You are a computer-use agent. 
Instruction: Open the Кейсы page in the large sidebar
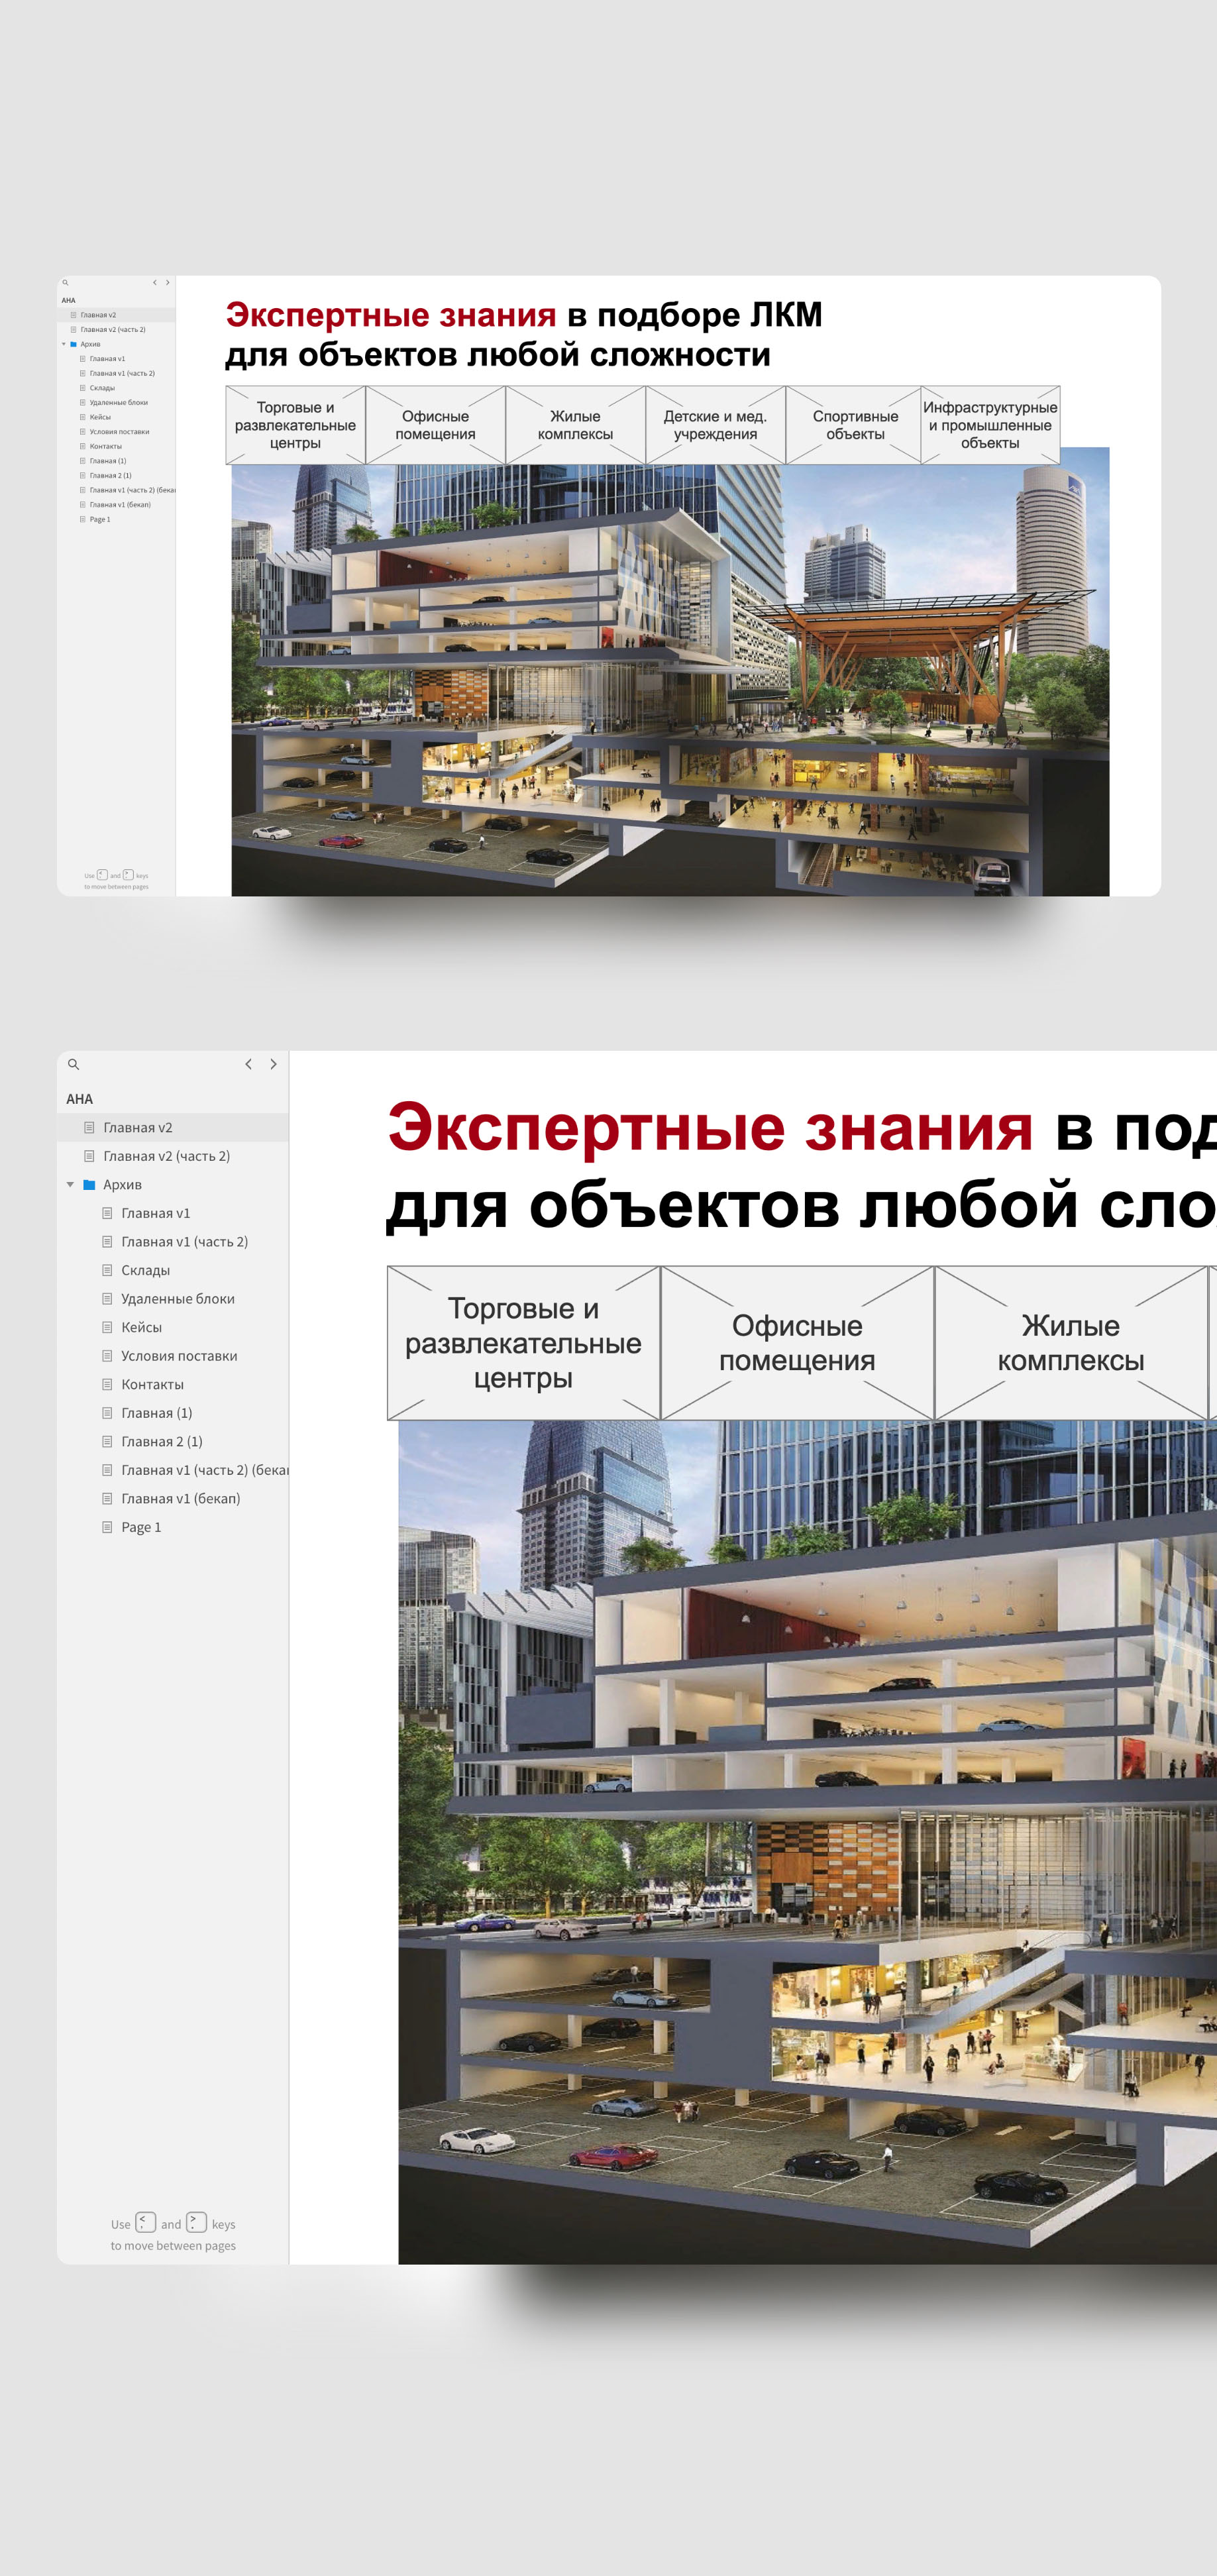141,1327
